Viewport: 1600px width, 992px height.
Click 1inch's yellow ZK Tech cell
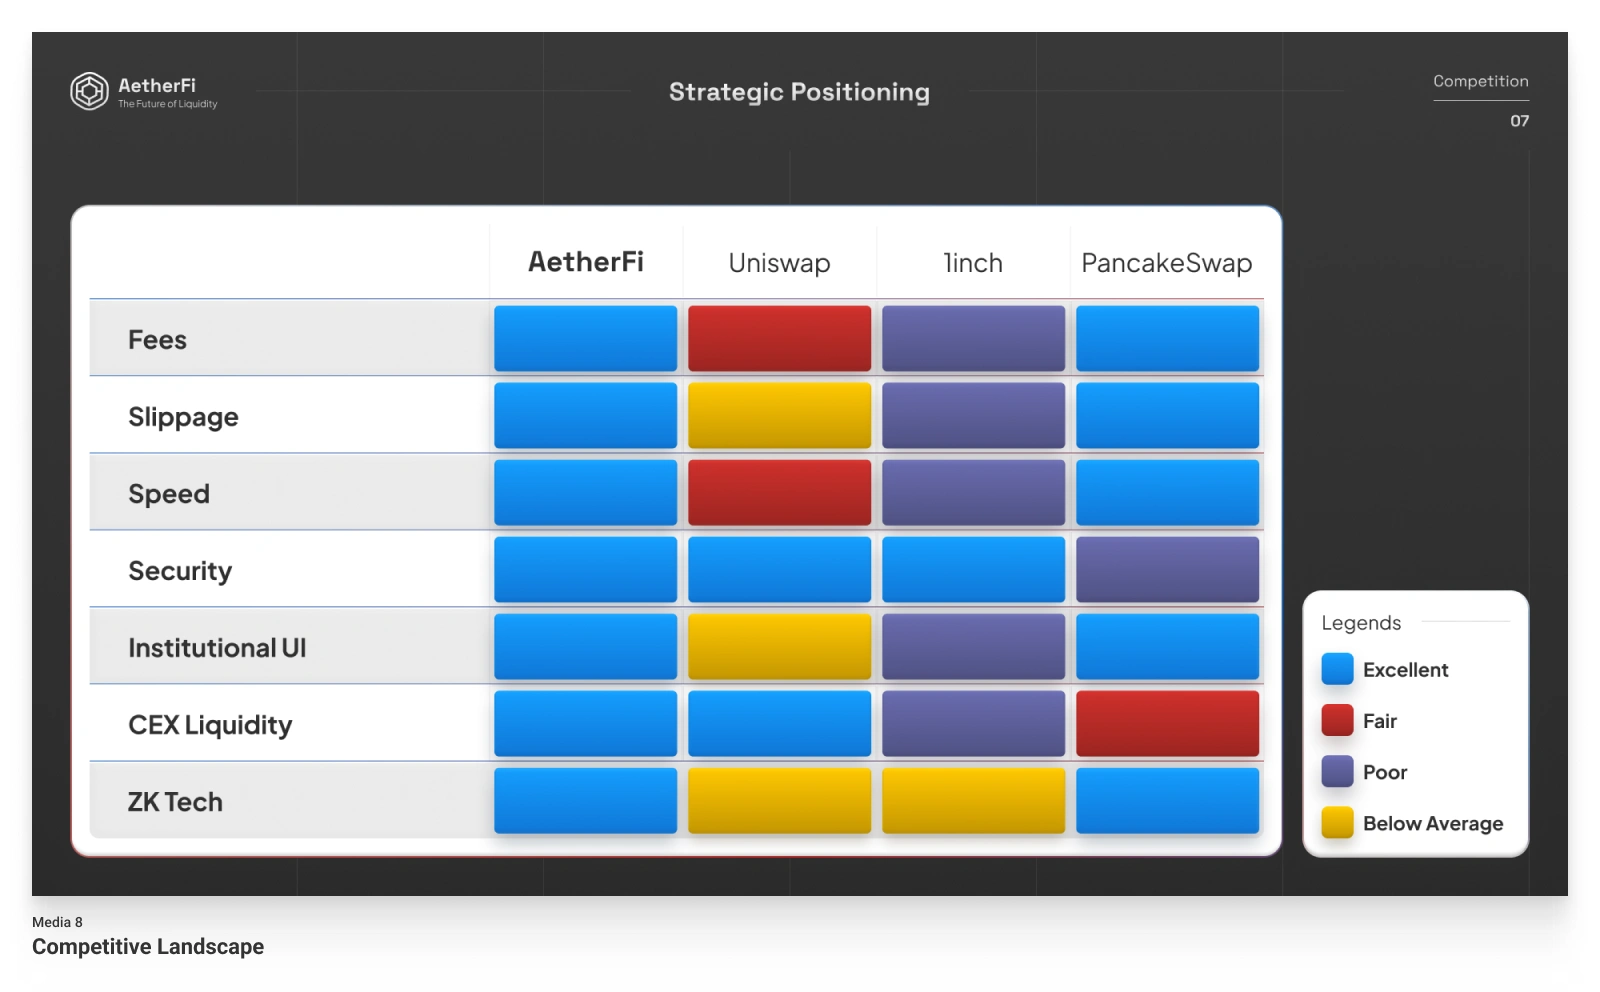tap(973, 801)
